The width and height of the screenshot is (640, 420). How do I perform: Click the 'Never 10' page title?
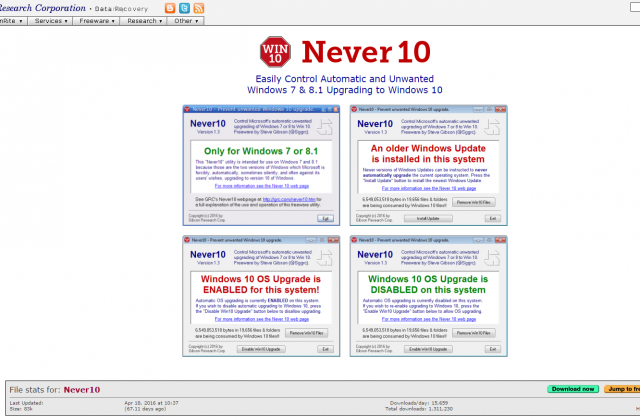[366, 52]
